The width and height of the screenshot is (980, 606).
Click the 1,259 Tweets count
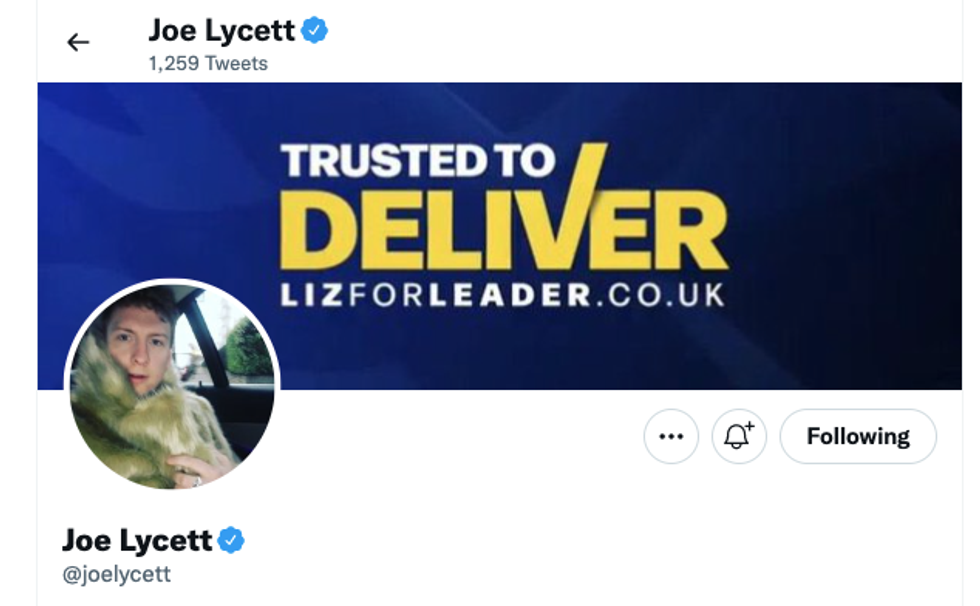(208, 63)
